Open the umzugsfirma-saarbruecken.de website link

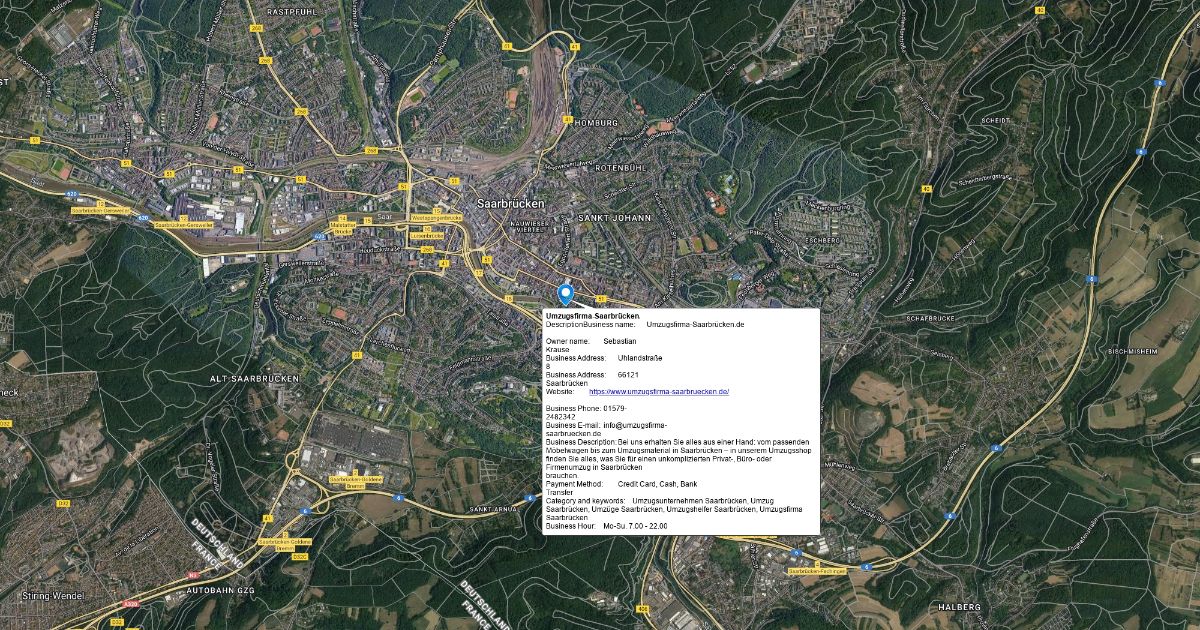point(659,392)
